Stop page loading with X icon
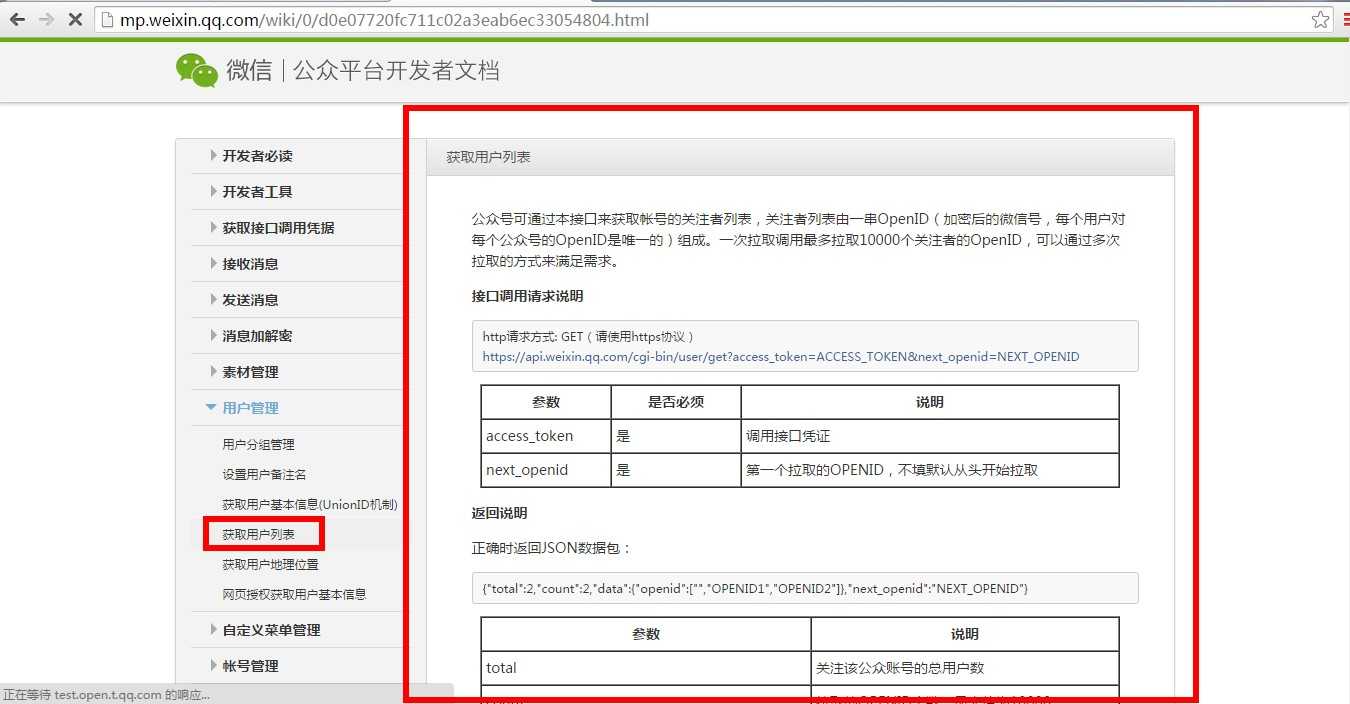 point(75,19)
